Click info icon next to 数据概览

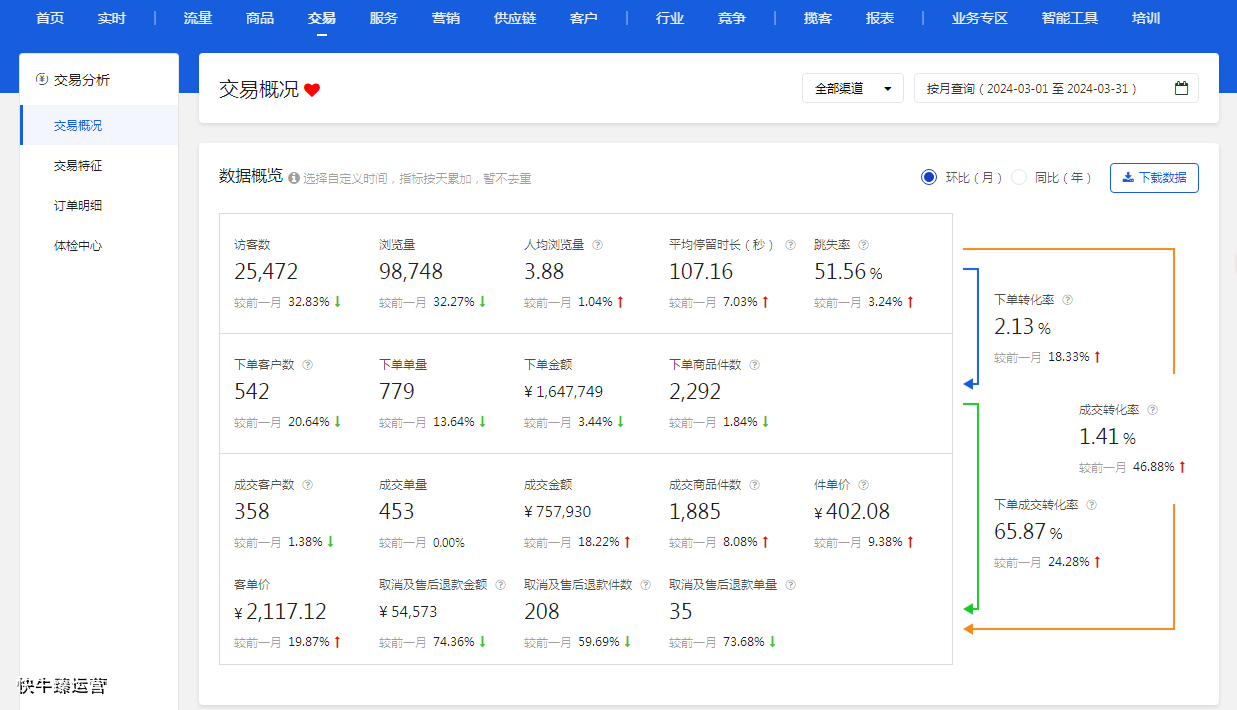pyautogui.click(x=294, y=178)
